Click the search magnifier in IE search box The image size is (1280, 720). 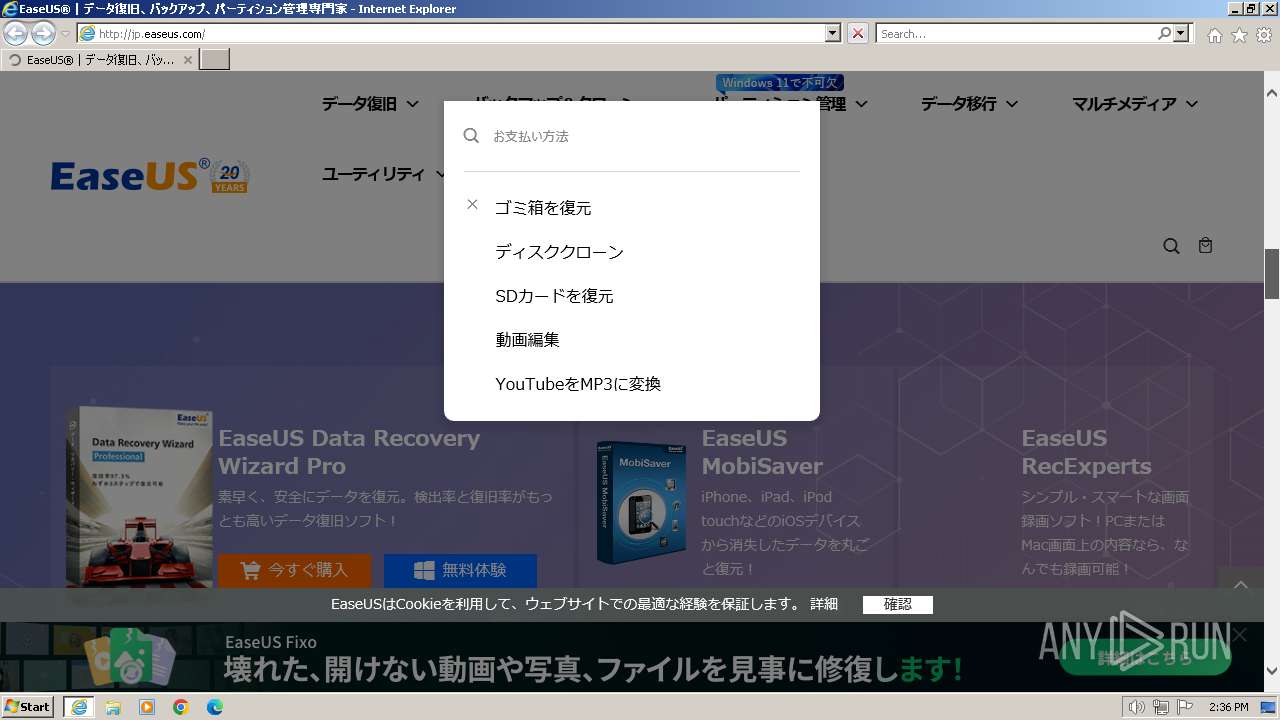[x=1164, y=34]
